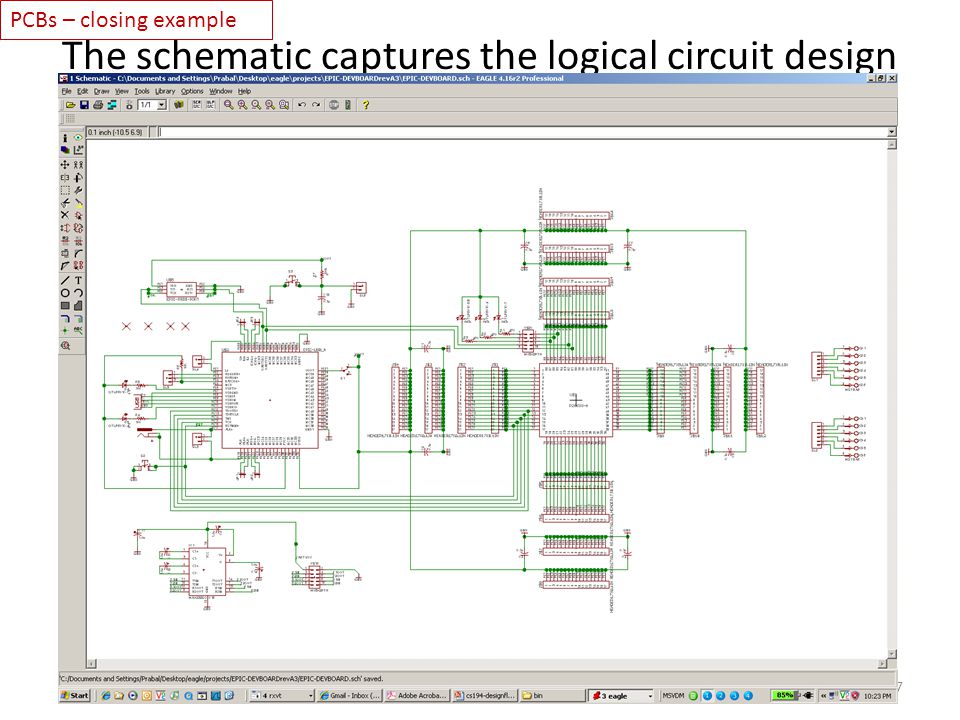
Task: Click the Undo arrow icon
Action: point(302,105)
